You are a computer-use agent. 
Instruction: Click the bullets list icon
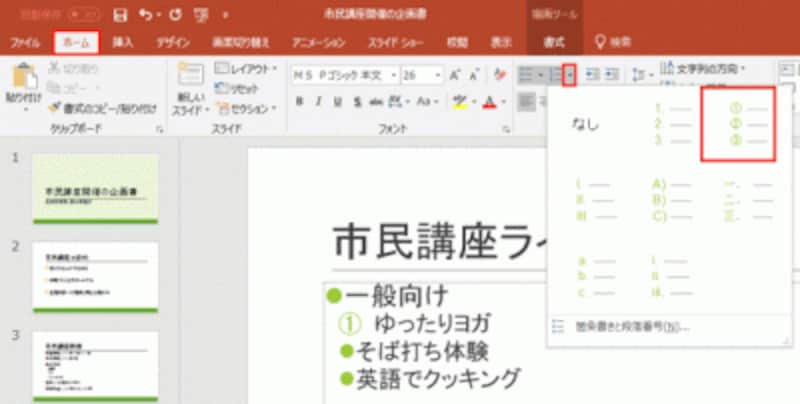point(526,75)
